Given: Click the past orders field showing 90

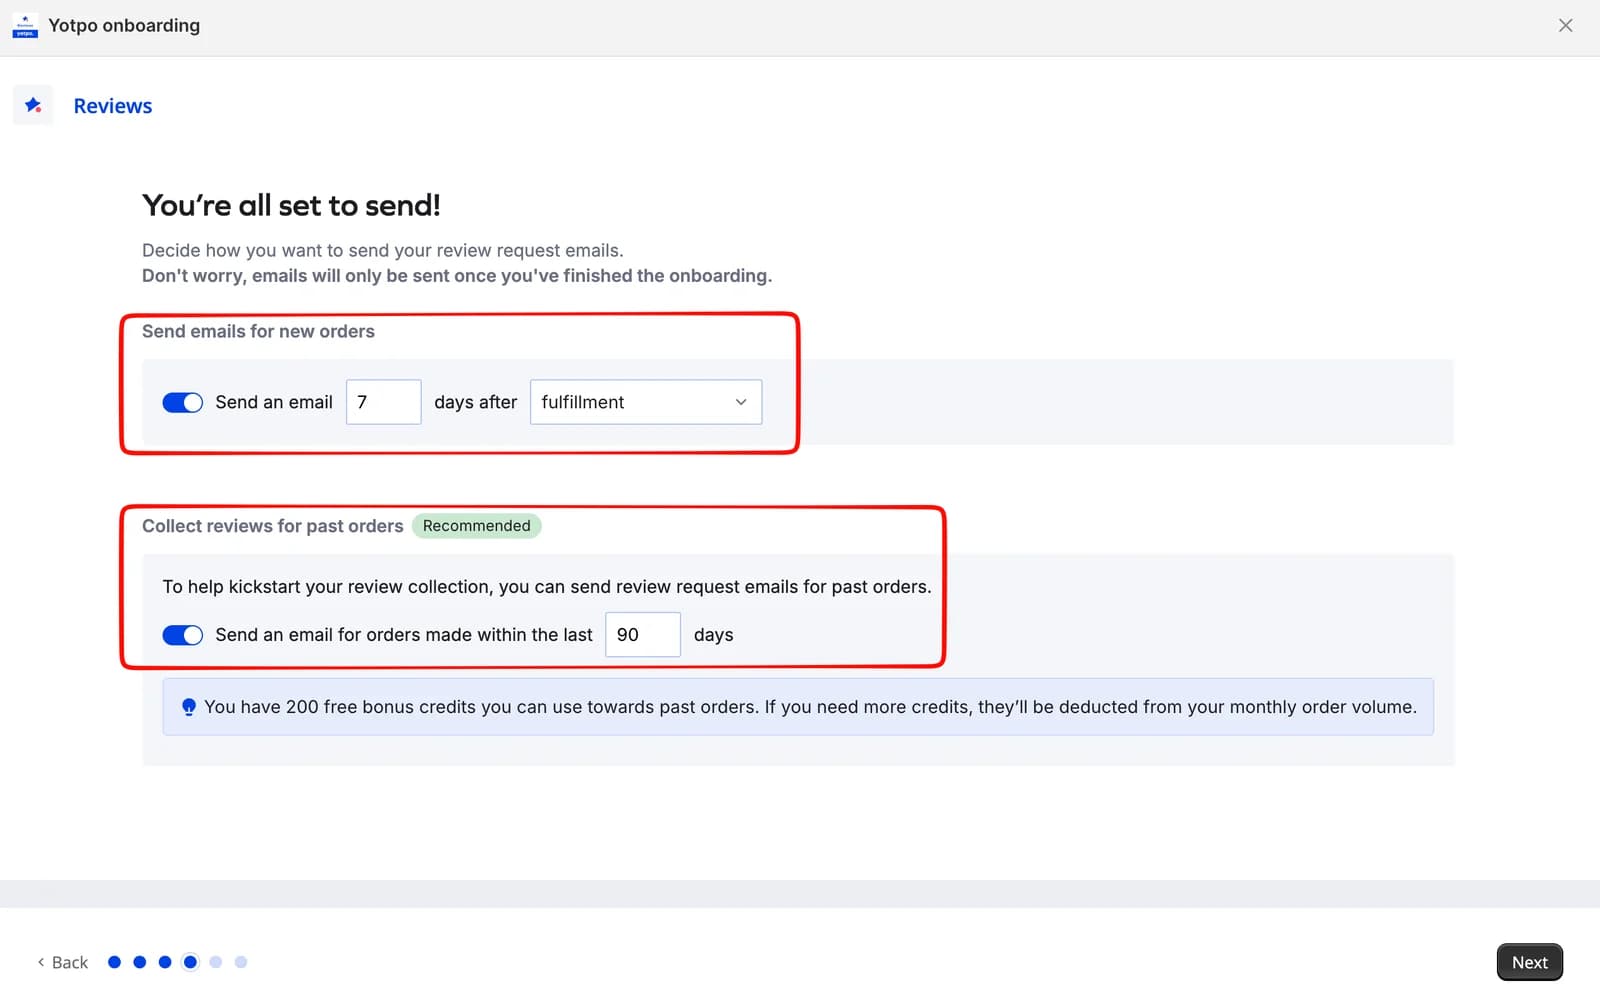Looking at the screenshot, I should click(643, 635).
